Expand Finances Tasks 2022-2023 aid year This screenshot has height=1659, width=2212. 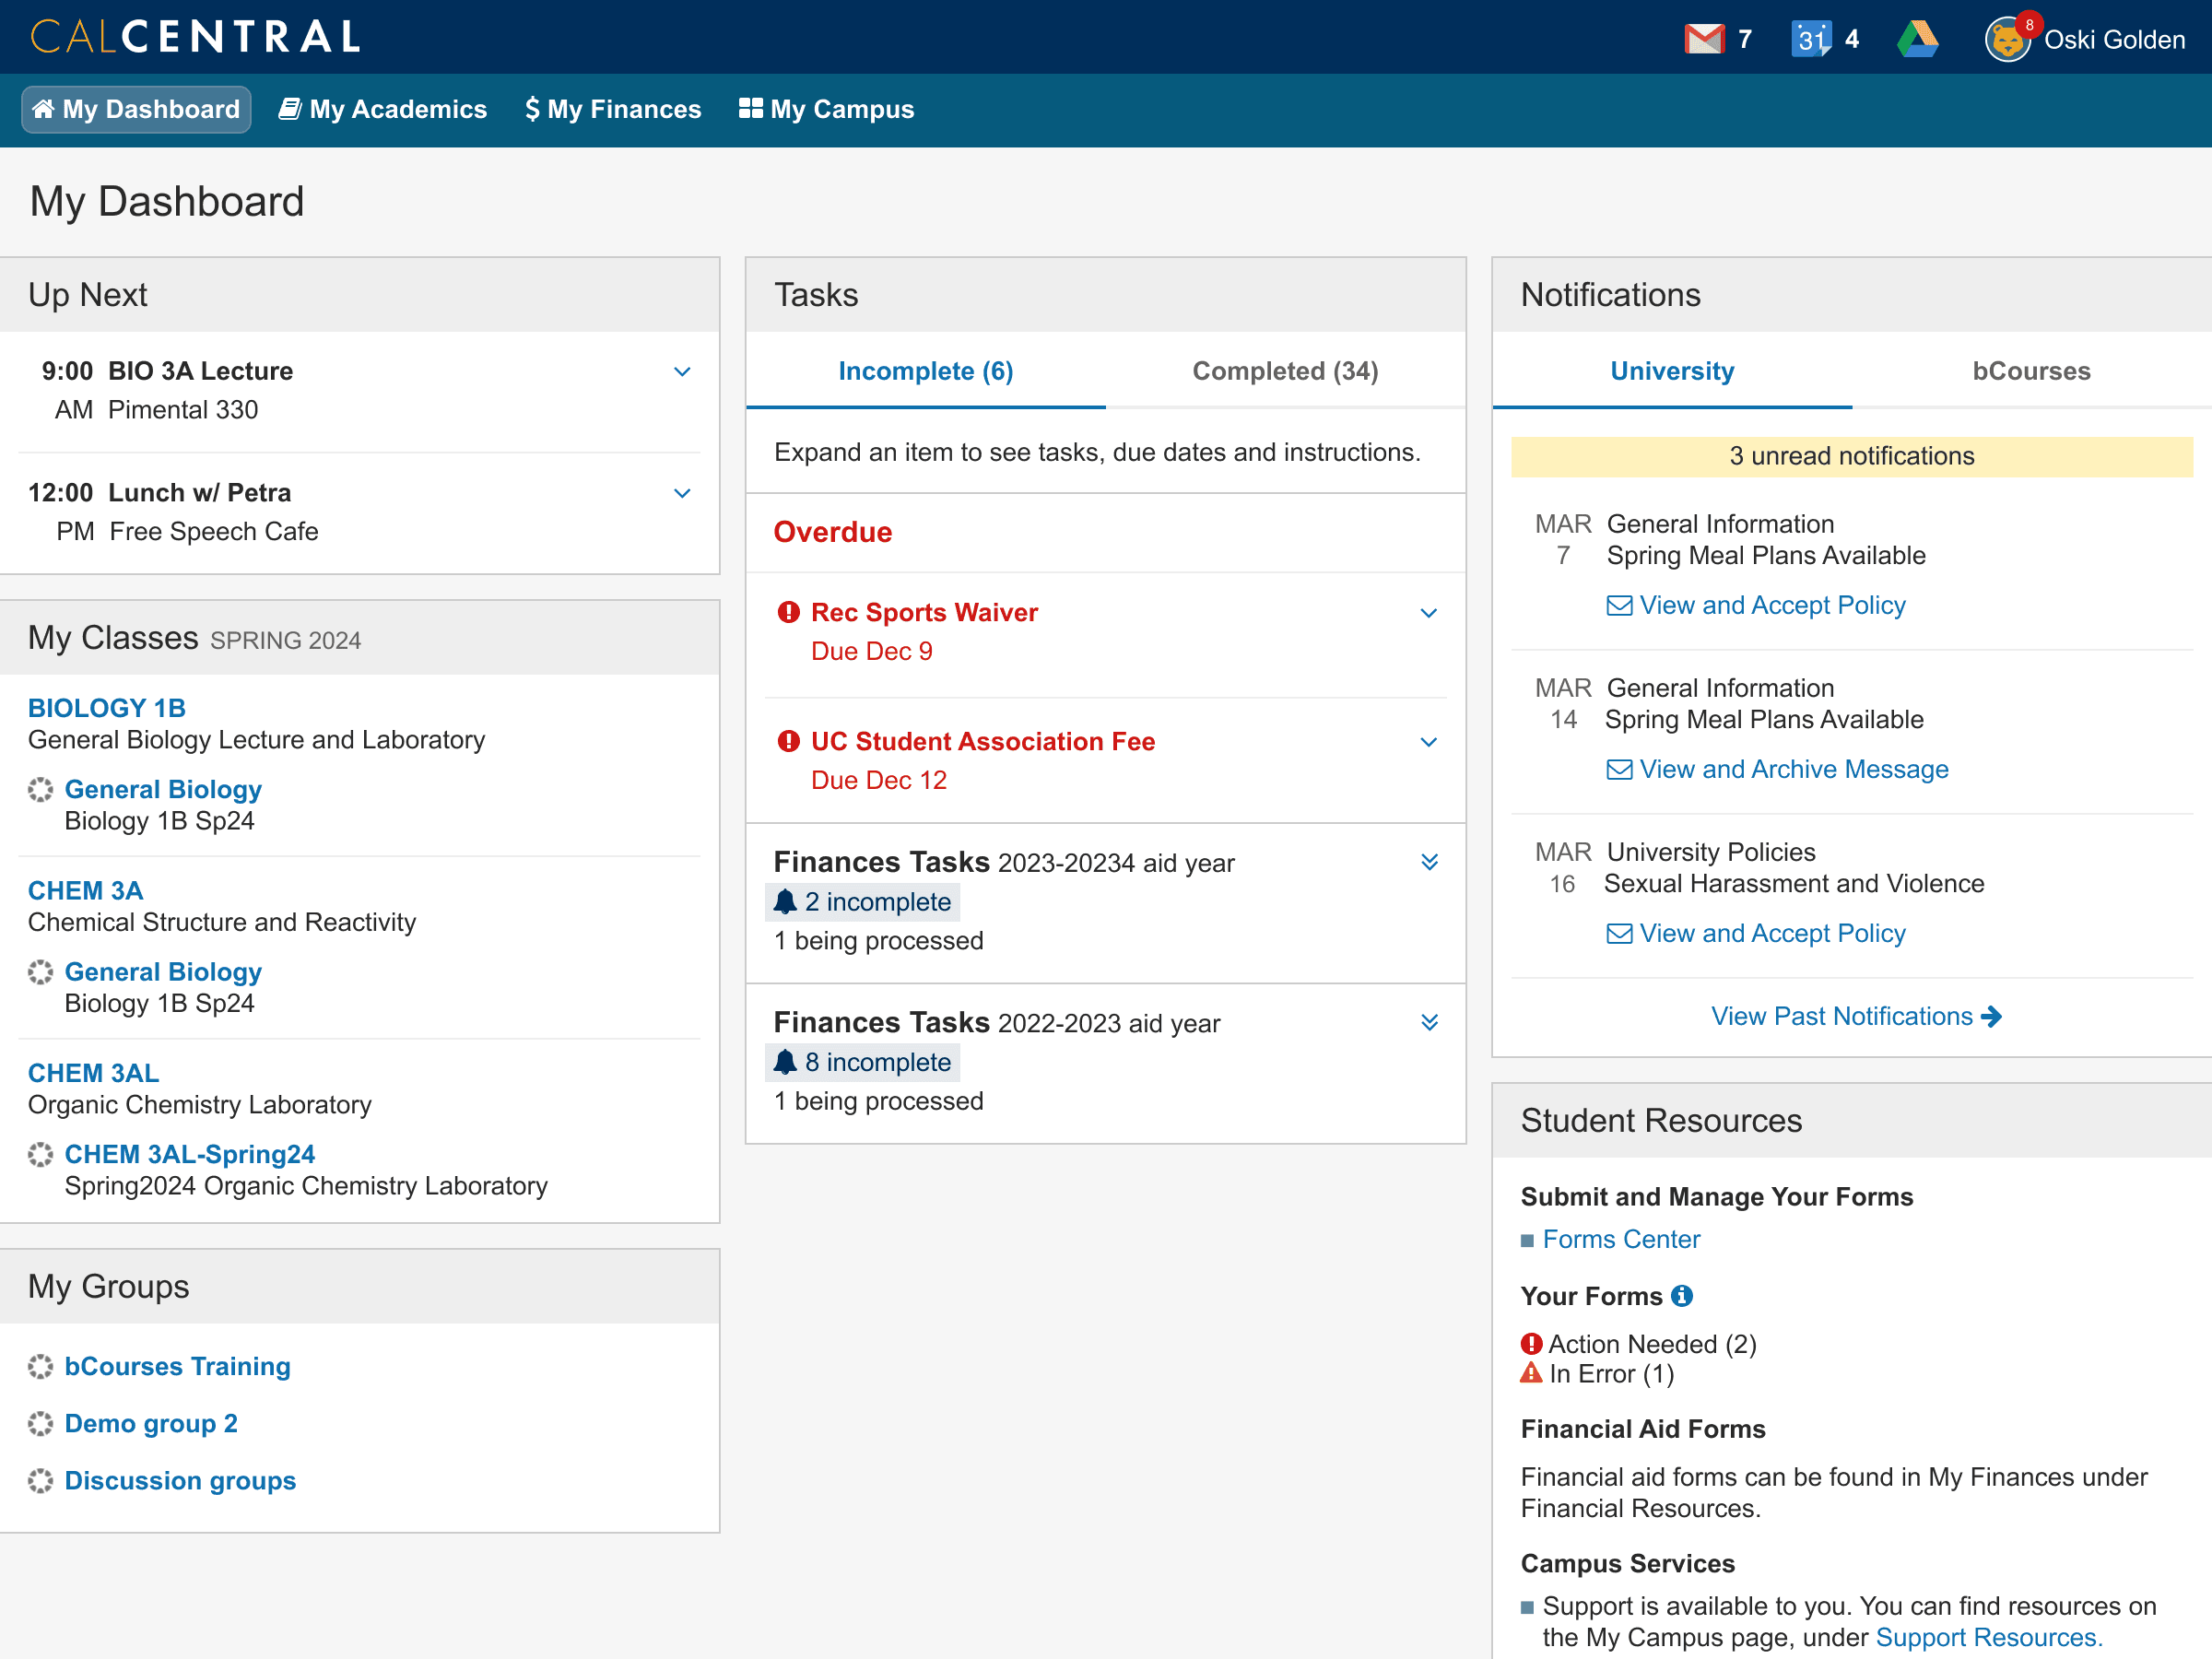click(1429, 1022)
